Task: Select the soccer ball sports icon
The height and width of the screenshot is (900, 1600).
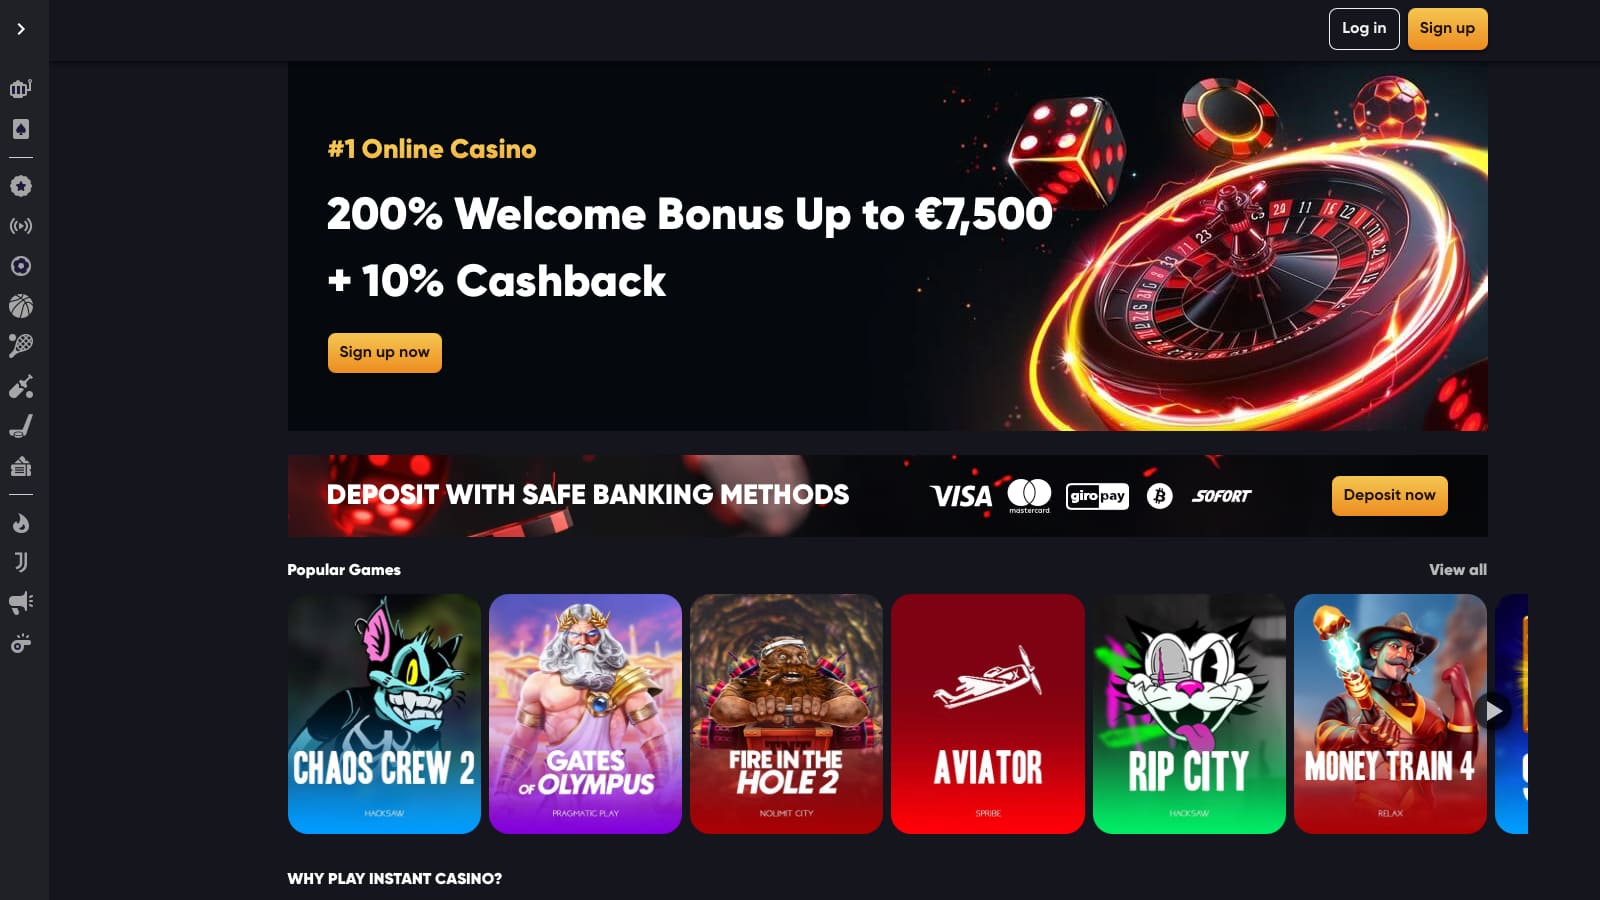Action: pyautogui.click(x=21, y=266)
